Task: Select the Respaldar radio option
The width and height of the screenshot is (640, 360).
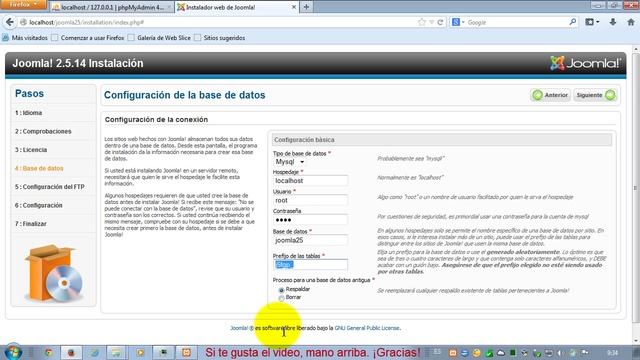Action: tap(281, 290)
